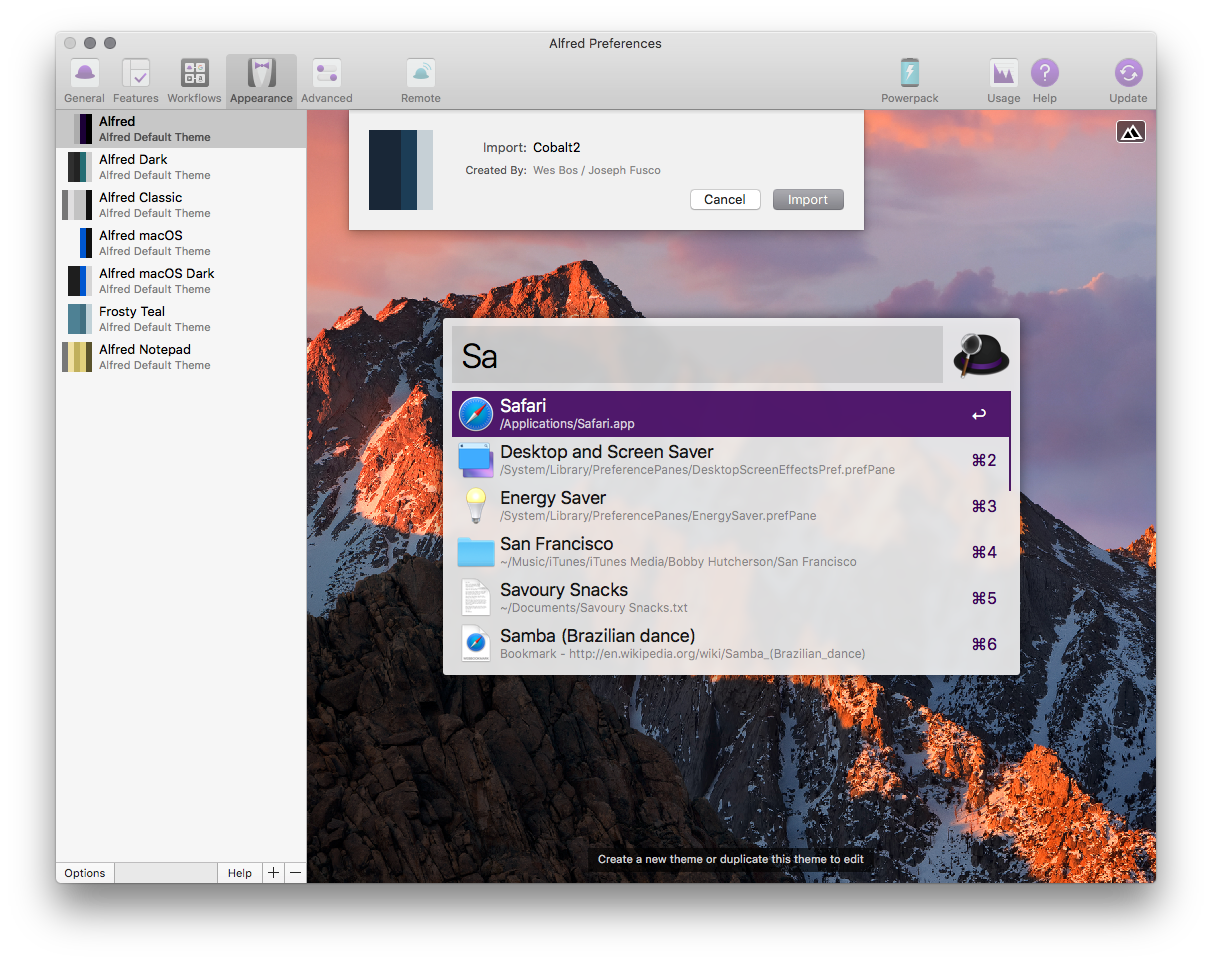Open the Features preferences pane
Viewport: 1212px width, 963px height.
click(135, 81)
